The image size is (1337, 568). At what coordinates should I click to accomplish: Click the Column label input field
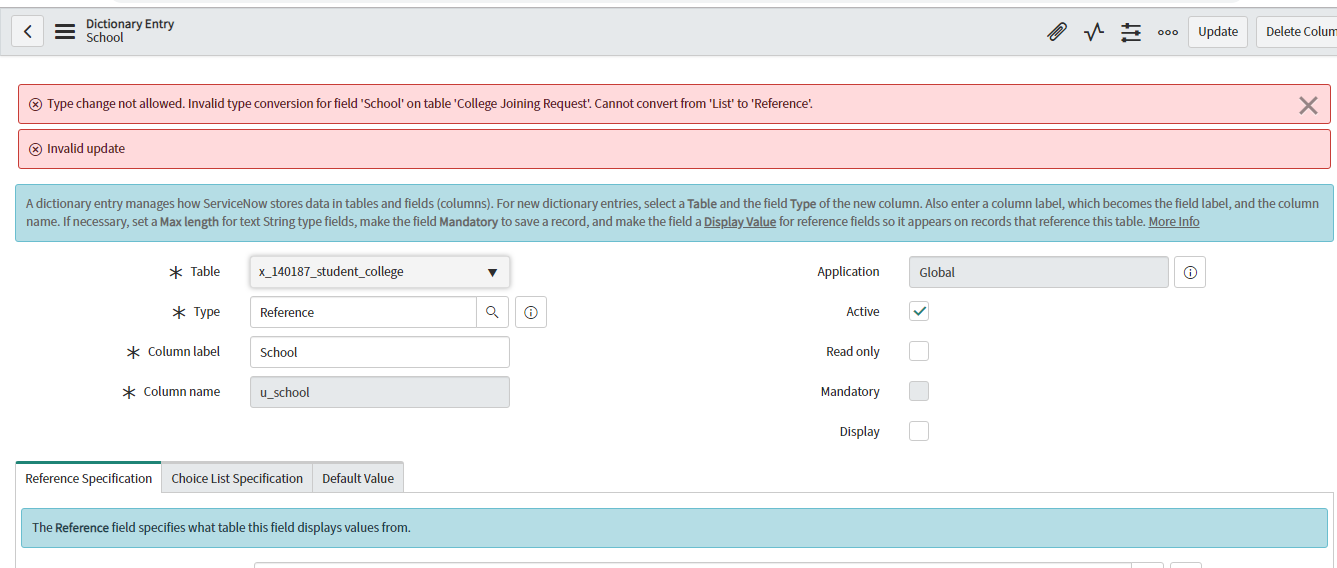pyautogui.click(x=380, y=352)
